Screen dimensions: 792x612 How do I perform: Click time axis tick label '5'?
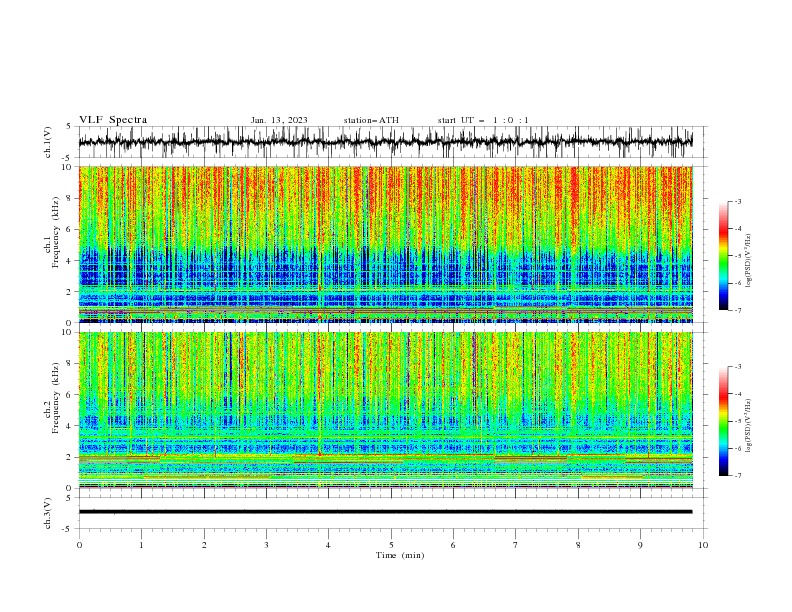click(x=391, y=545)
